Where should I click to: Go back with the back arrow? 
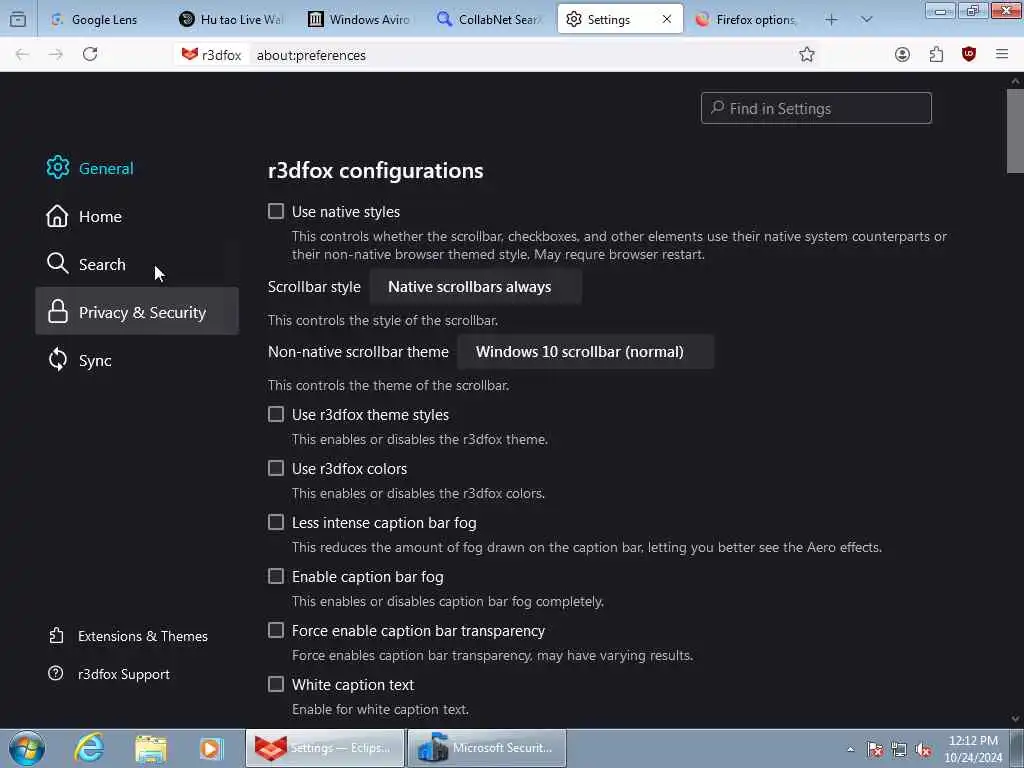[x=22, y=55]
